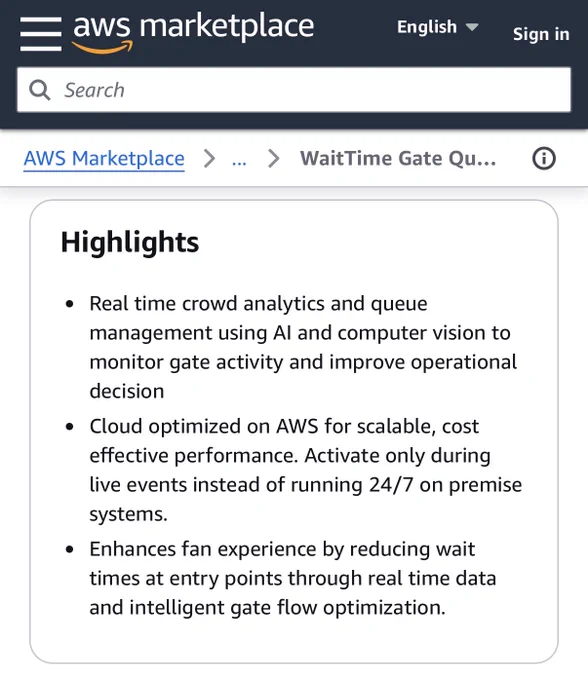Viewport: 588px width, 680px height.
Task: Follow the AWS Marketplace breadcrumb link
Action: point(104,159)
